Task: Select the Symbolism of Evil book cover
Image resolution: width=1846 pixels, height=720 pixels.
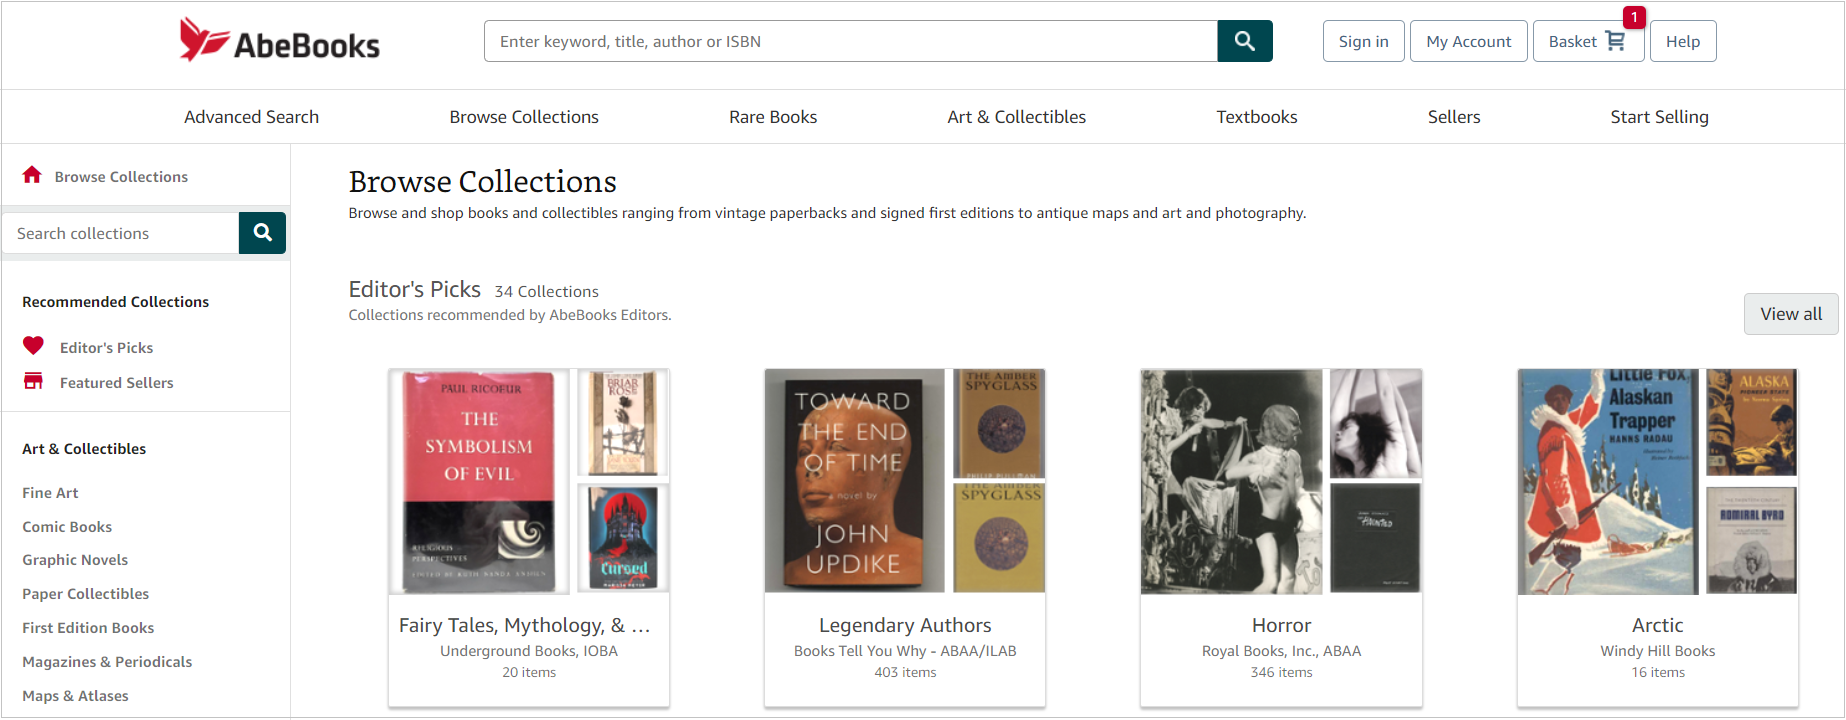Action: pos(479,481)
